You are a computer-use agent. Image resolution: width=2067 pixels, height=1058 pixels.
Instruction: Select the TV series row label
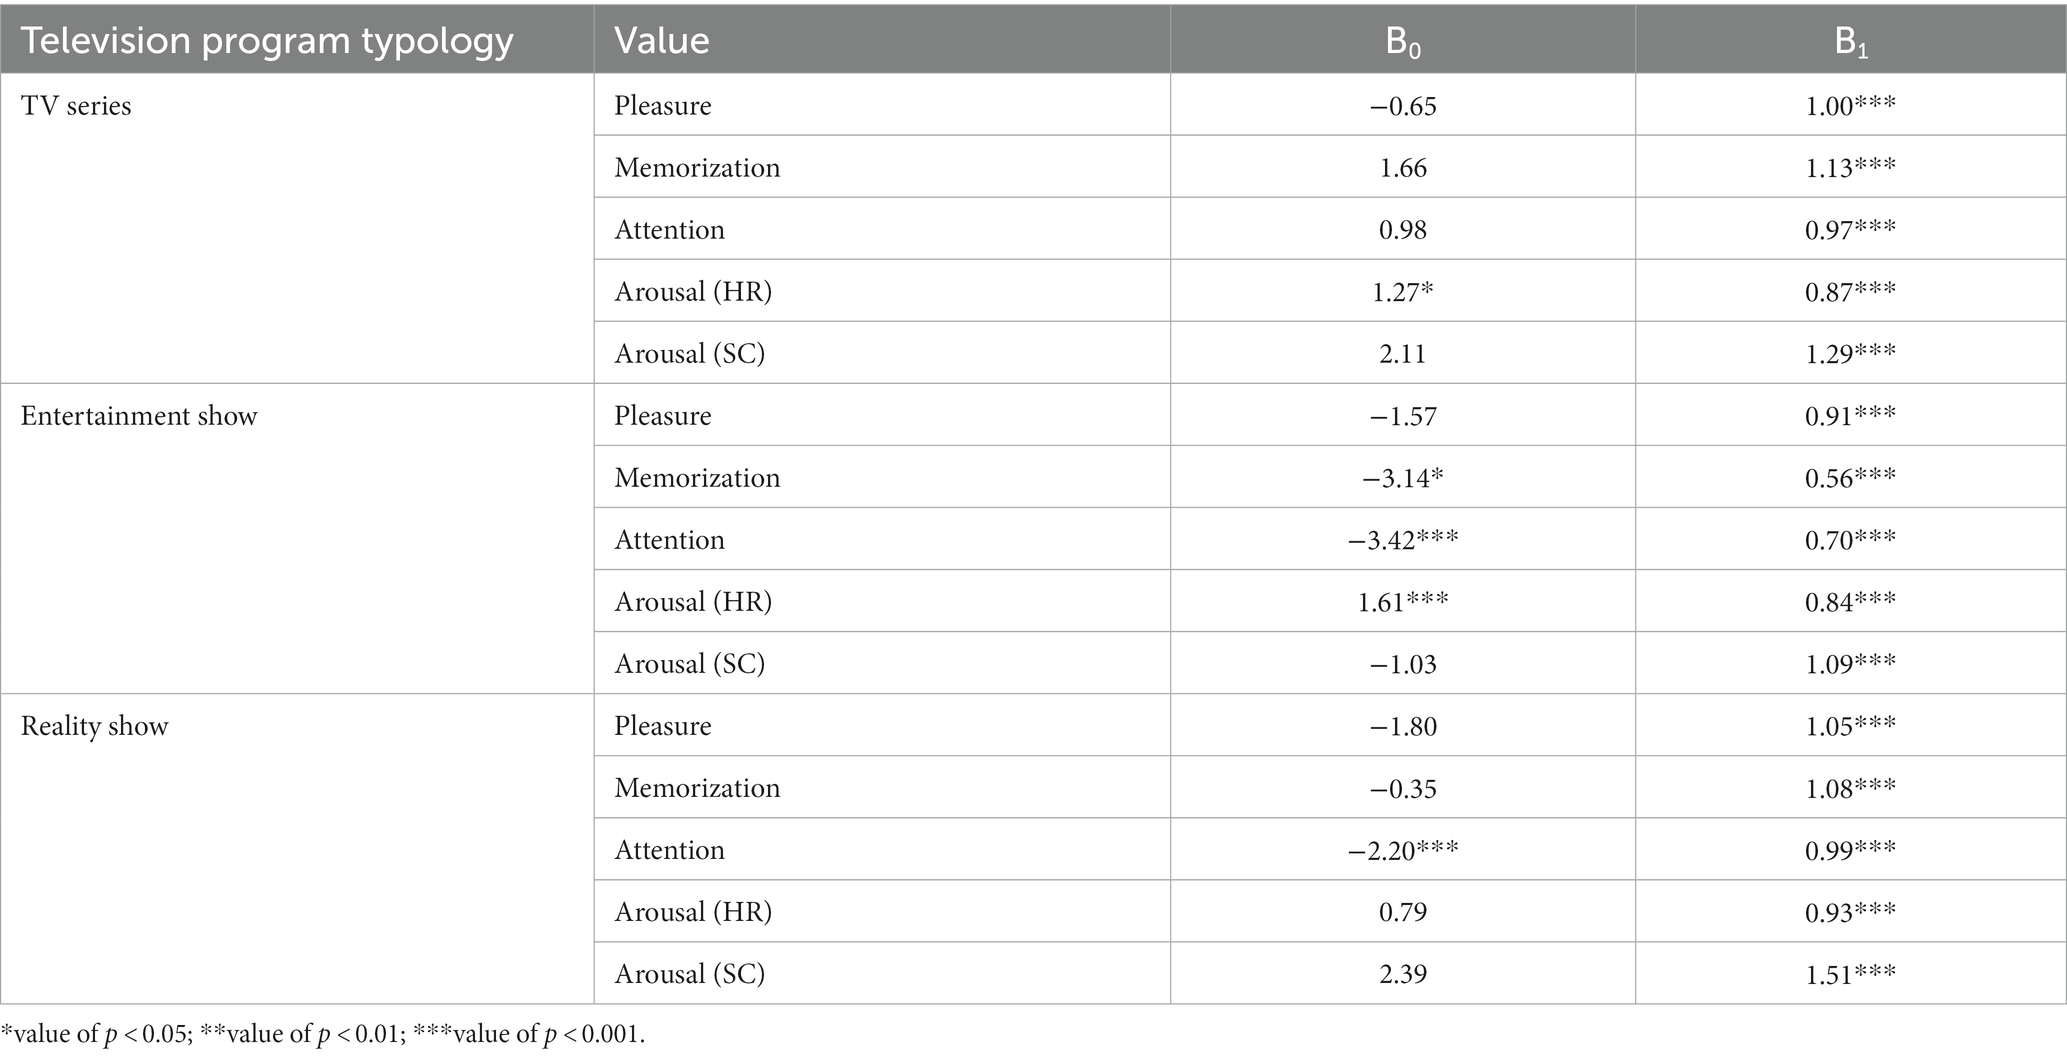point(76,106)
